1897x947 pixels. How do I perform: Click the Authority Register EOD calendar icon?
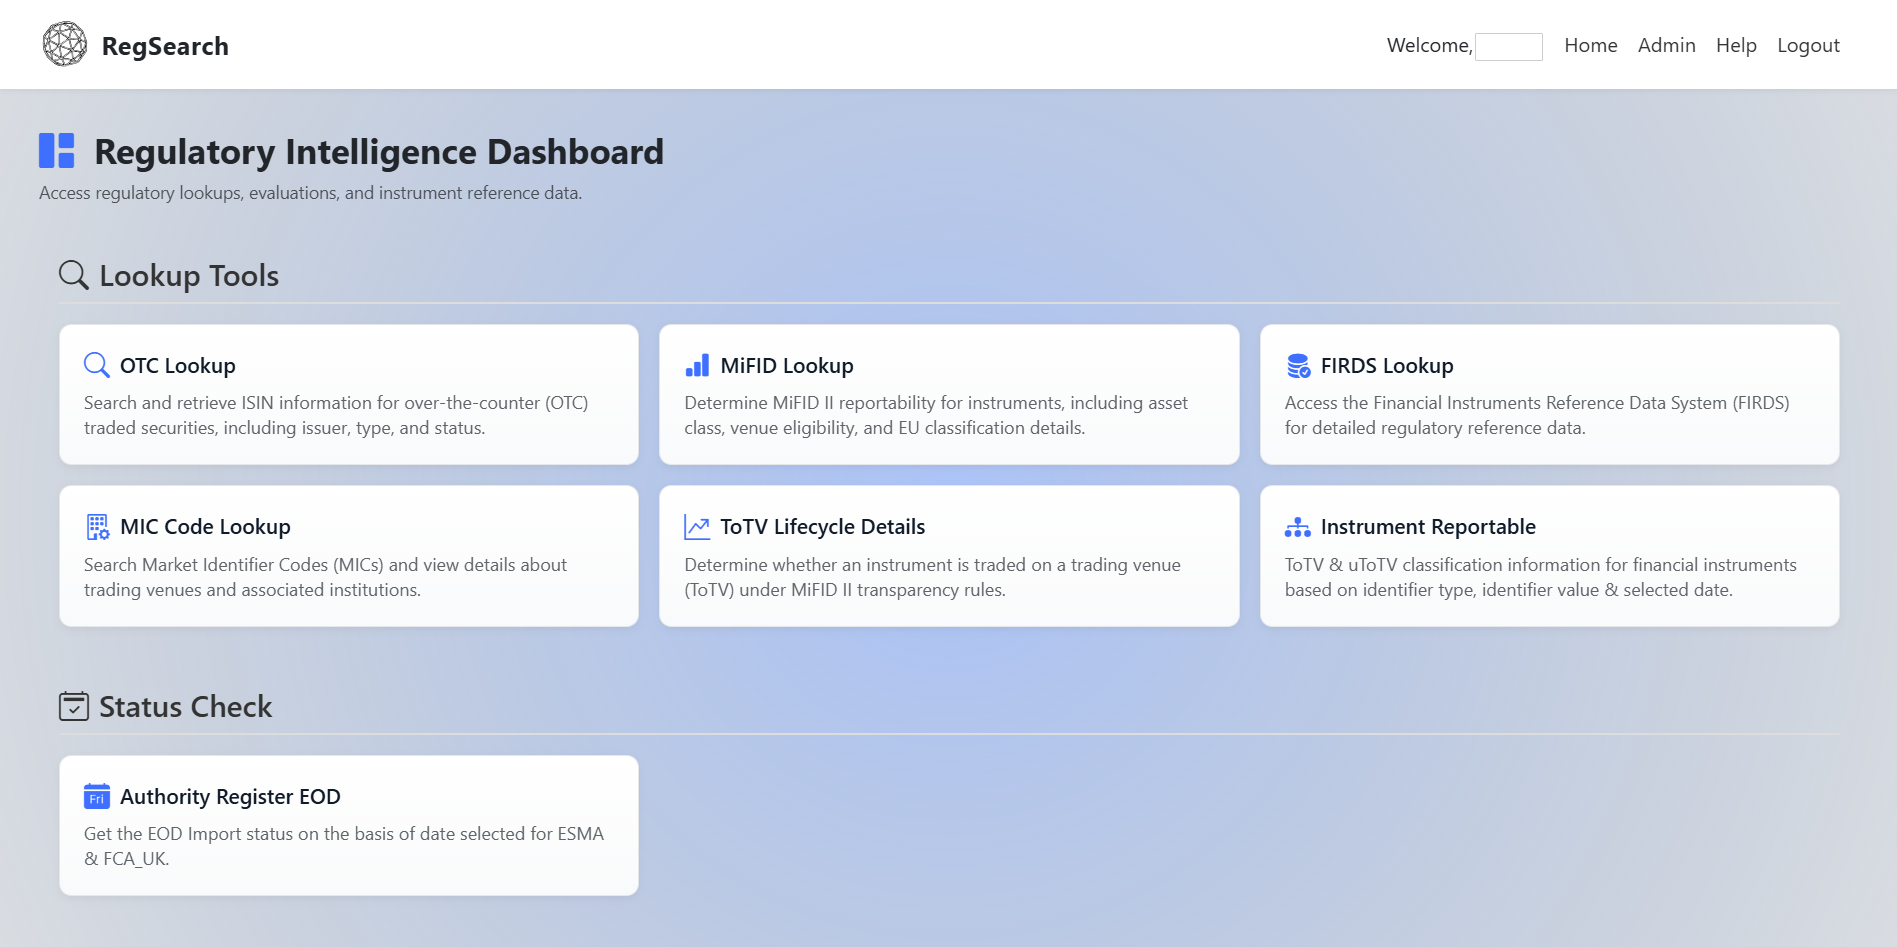click(x=97, y=796)
